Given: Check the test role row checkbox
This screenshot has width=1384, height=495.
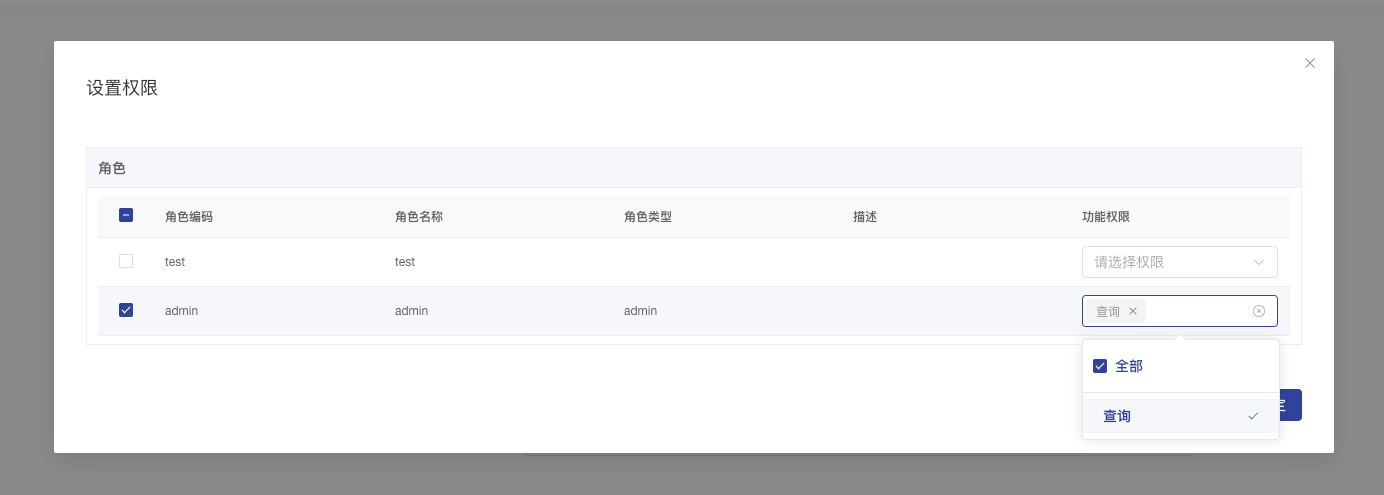Looking at the screenshot, I should [126, 261].
